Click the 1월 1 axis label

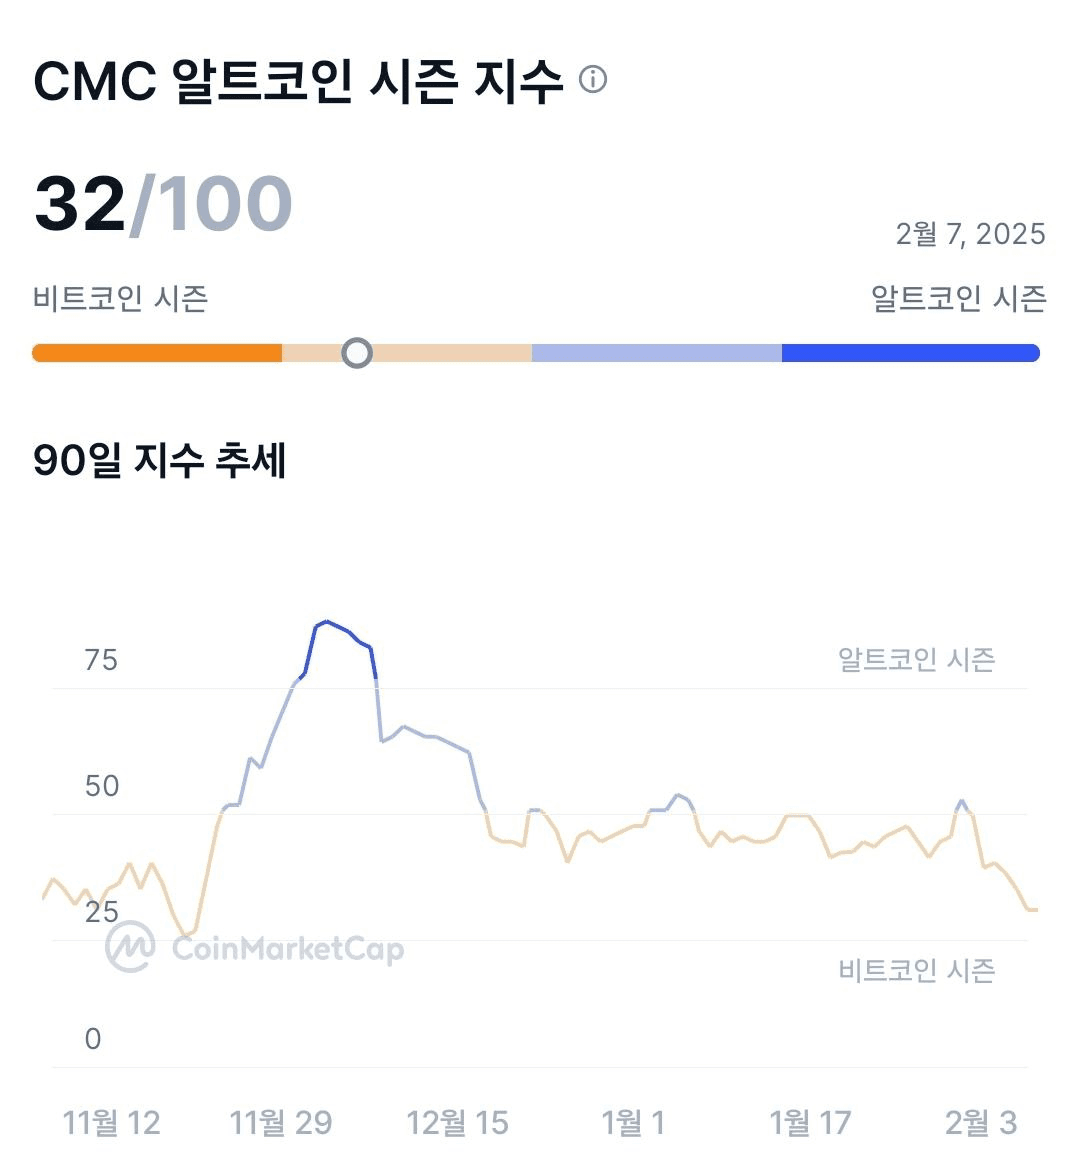[633, 1123]
